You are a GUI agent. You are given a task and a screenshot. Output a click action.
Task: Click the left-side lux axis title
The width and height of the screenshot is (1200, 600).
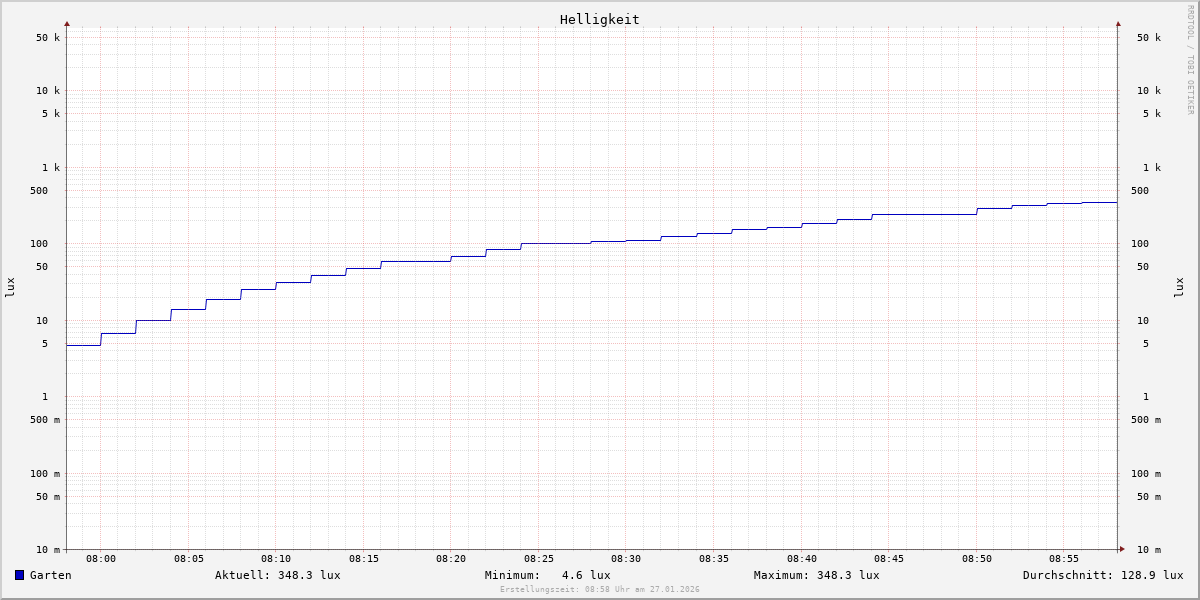tap(10, 287)
